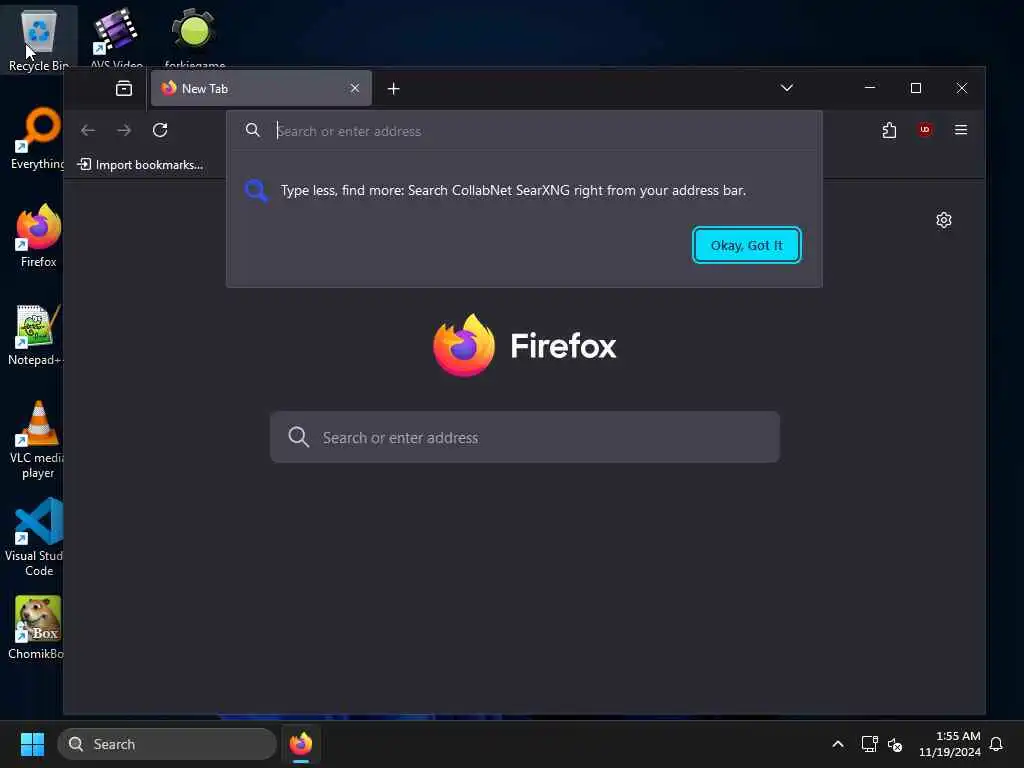The height and width of the screenshot is (768, 1024).
Task: Click the taskbar Search box
Action: [x=167, y=744]
